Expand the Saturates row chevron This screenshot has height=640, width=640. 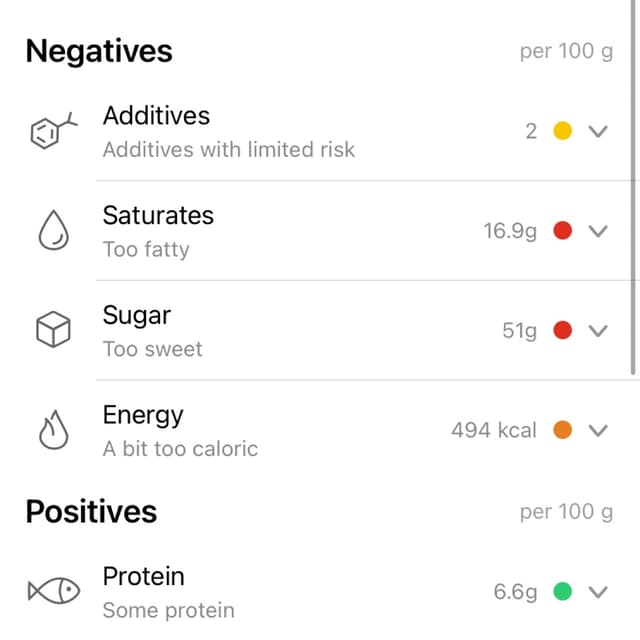[598, 231]
